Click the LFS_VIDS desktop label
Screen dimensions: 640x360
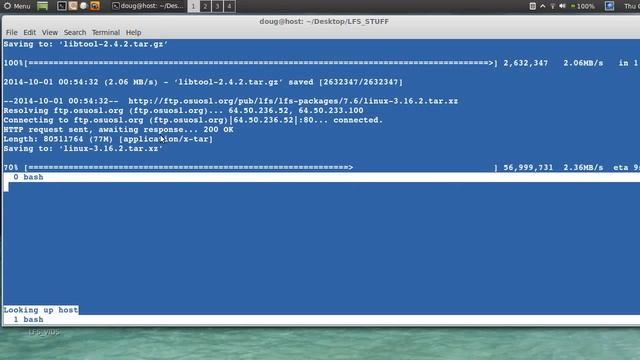point(44,332)
